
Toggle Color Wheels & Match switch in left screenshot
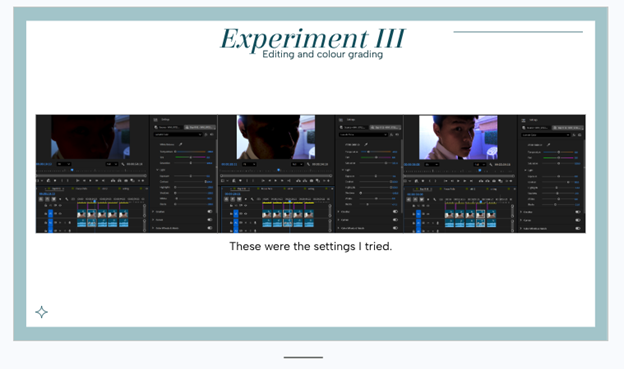(210, 228)
